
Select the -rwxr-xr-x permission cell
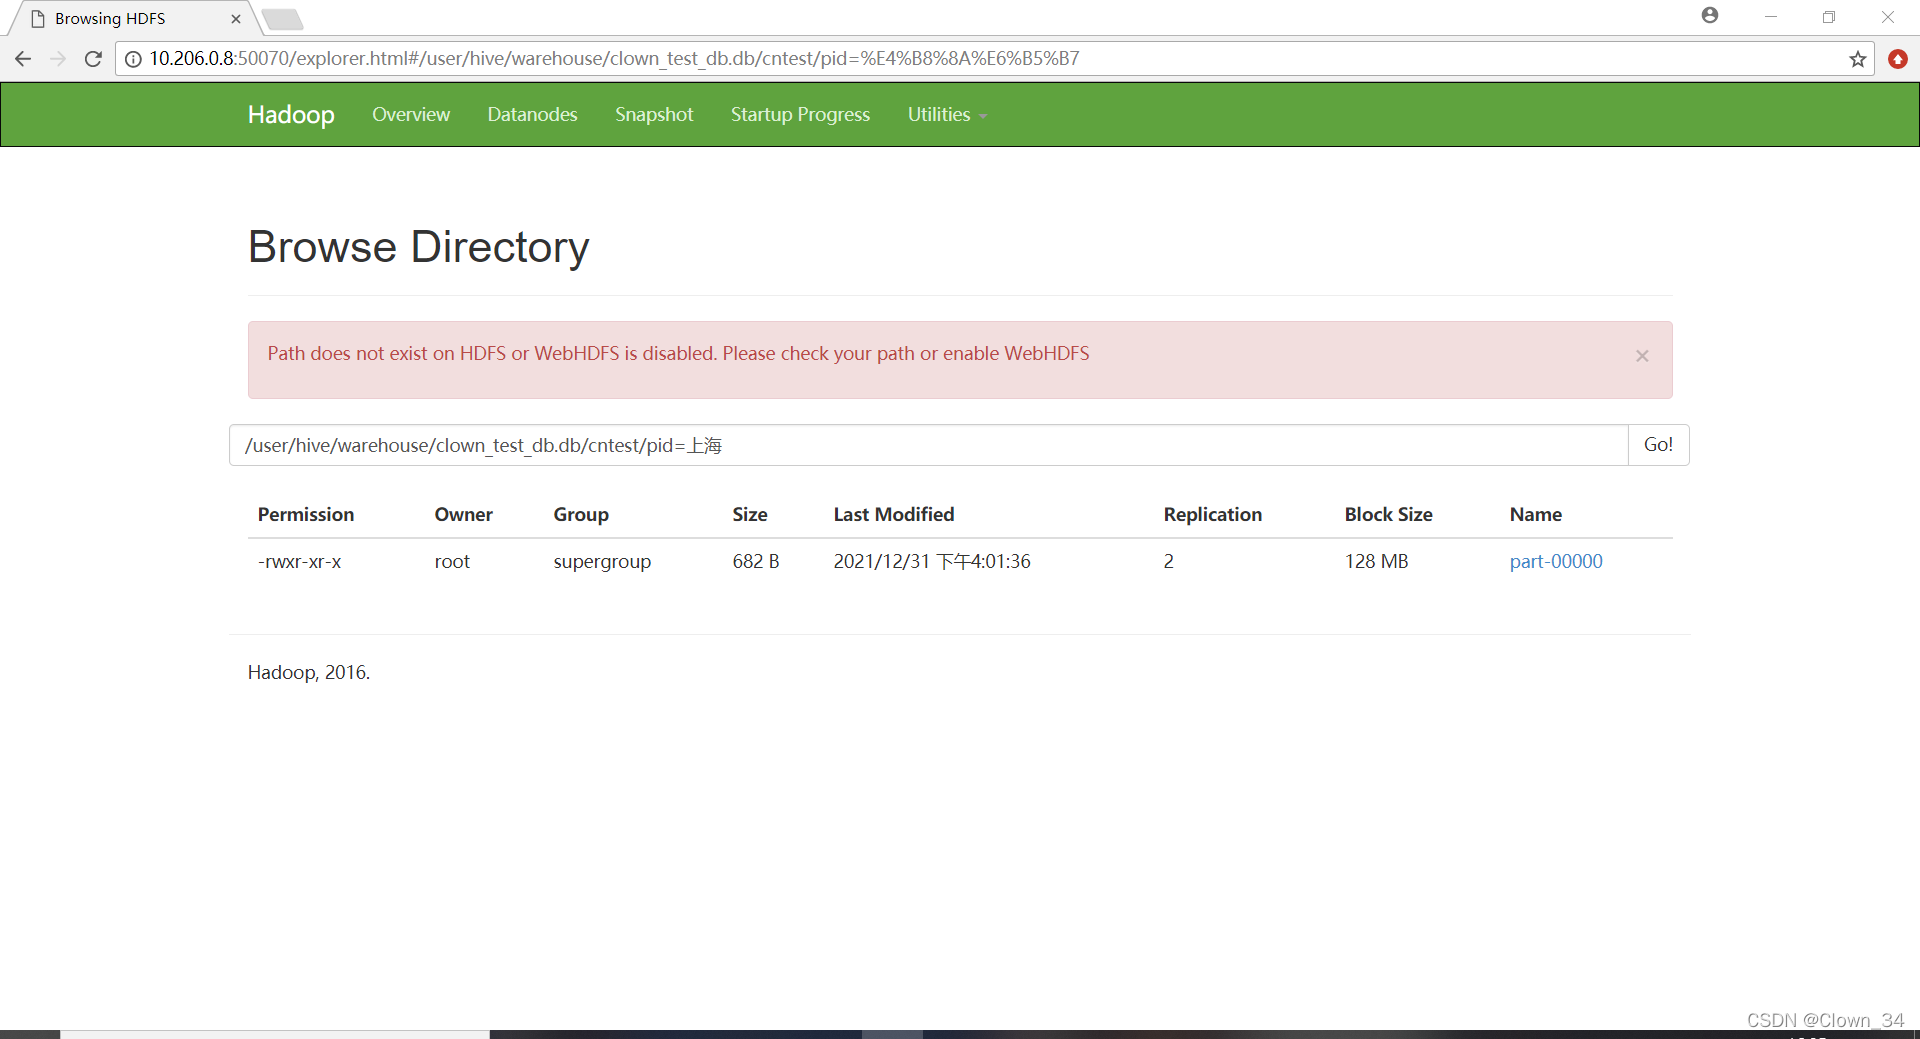tap(299, 562)
